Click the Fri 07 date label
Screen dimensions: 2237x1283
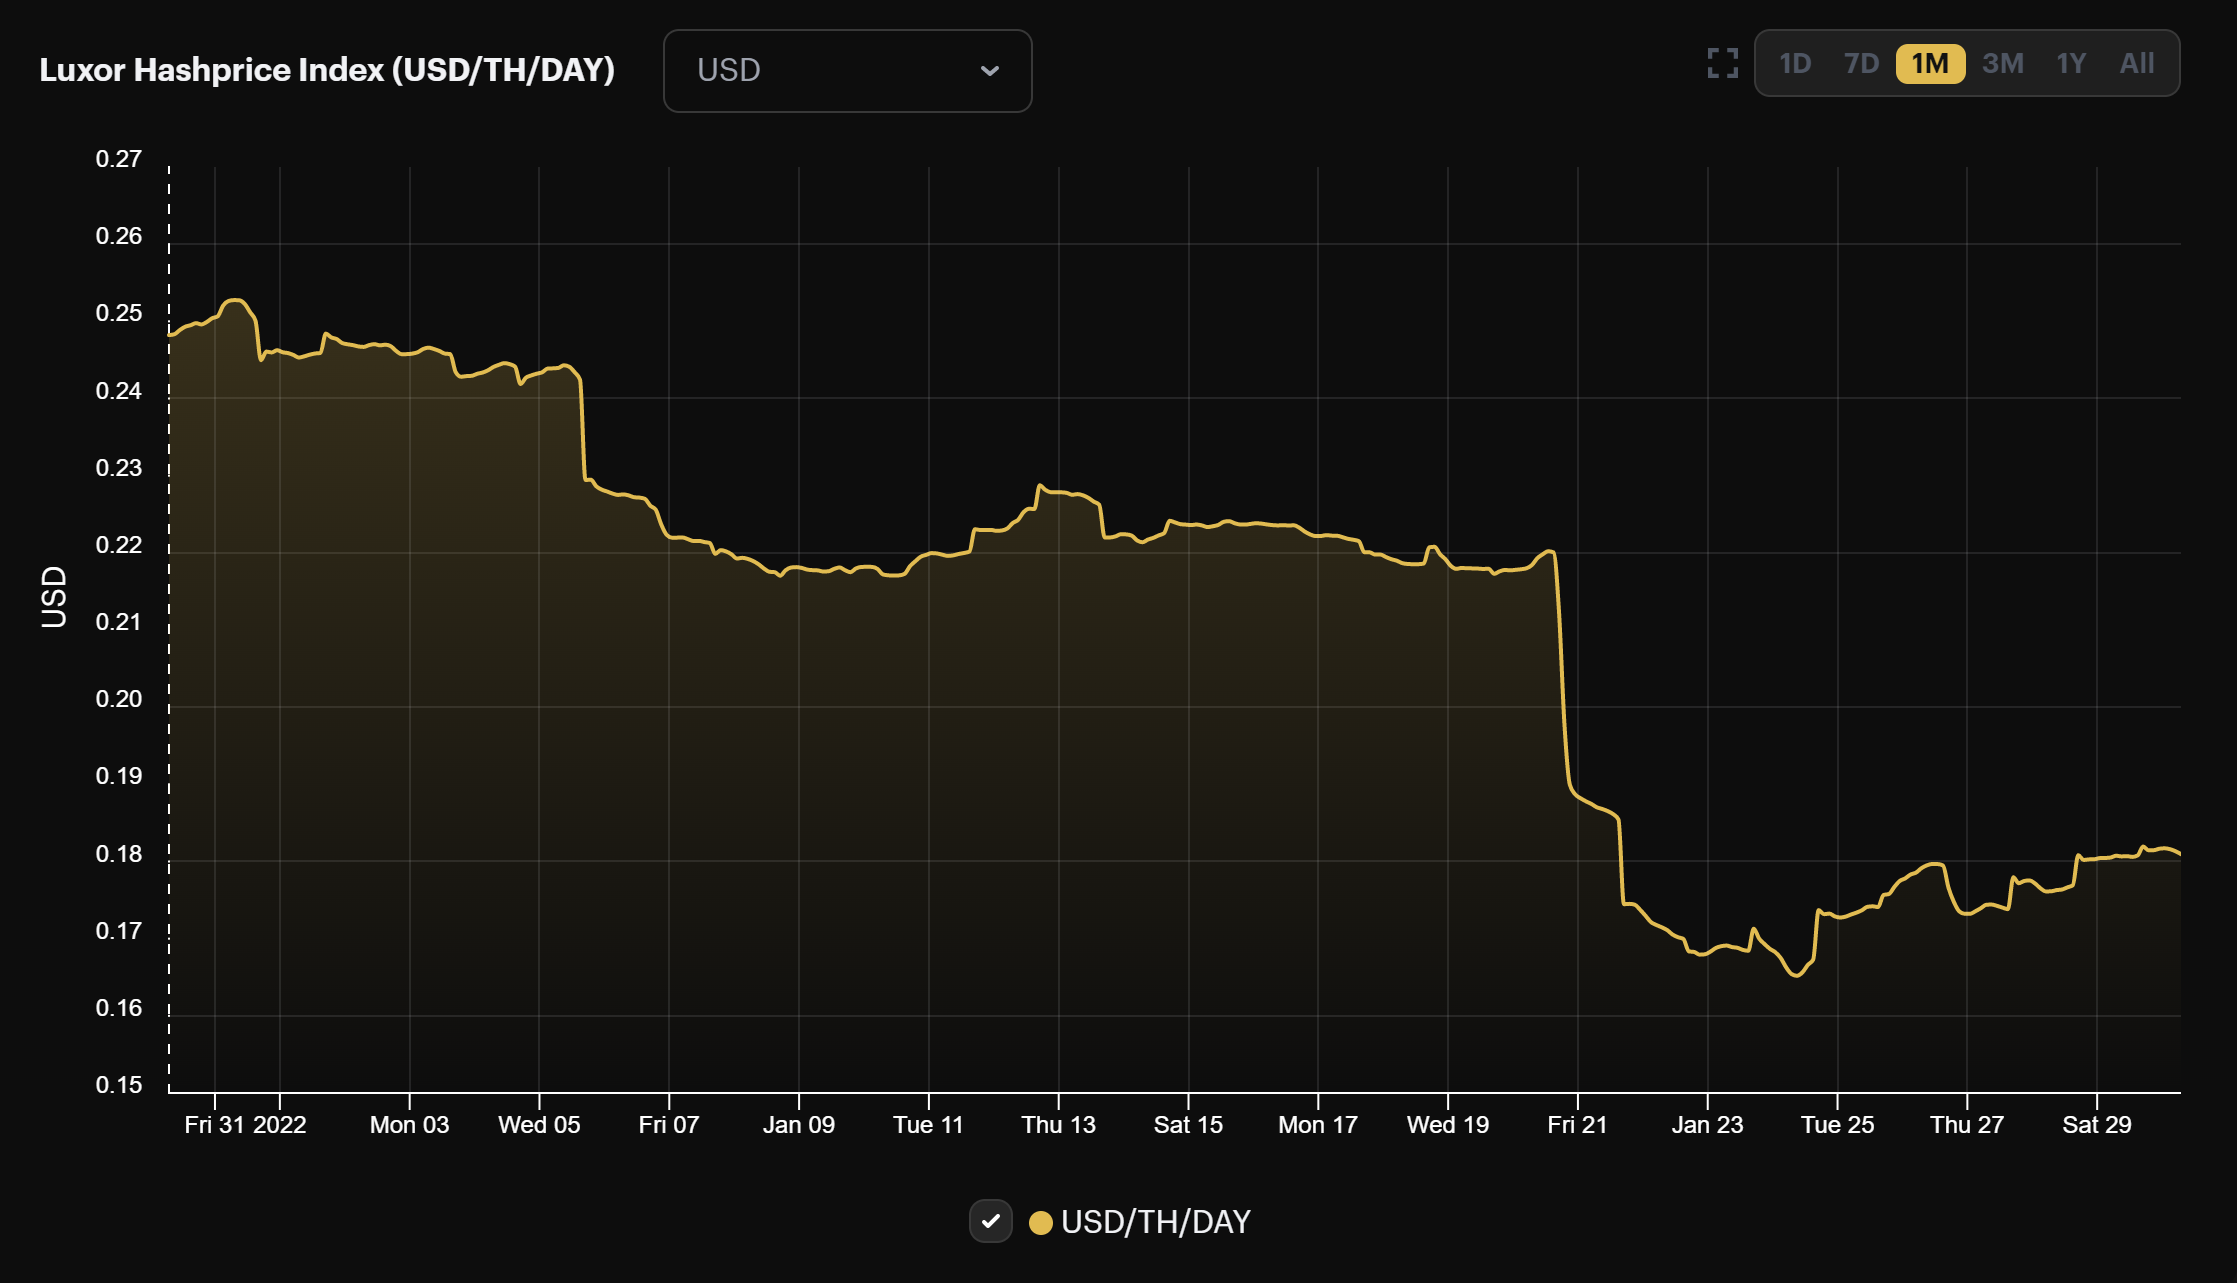click(669, 1125)
